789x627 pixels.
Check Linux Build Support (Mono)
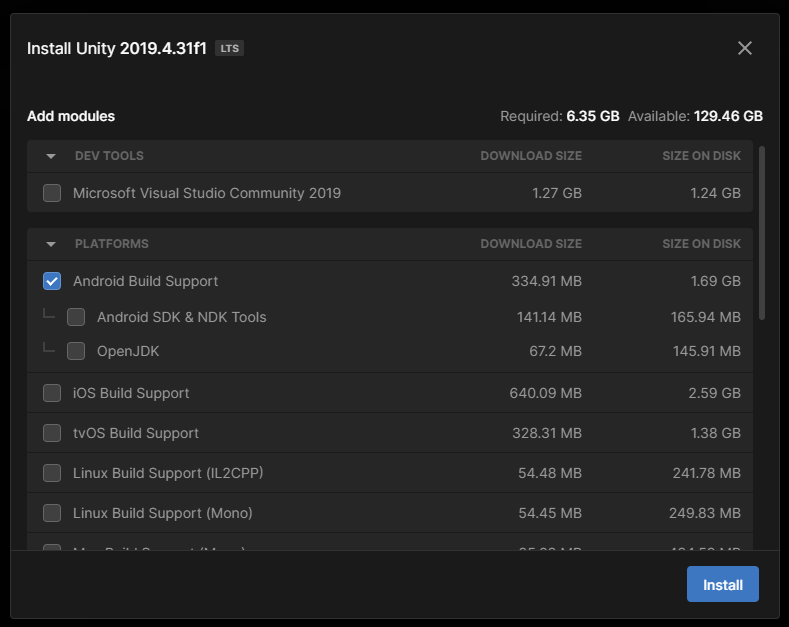(x=52, y=513)
